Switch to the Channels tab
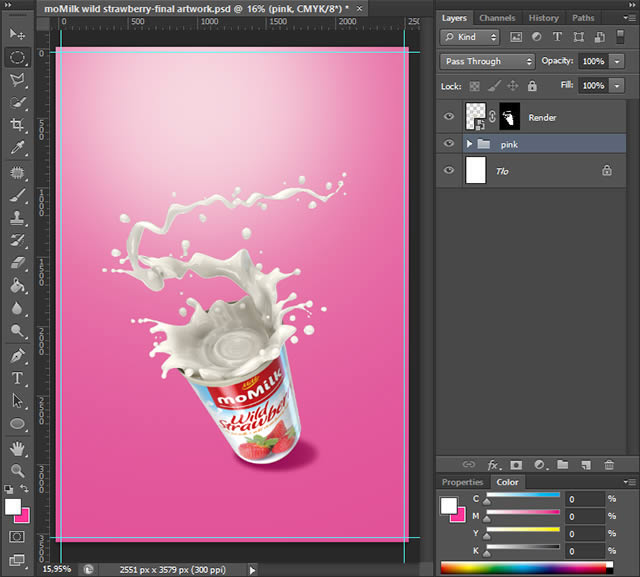640x577 pixels. pyautogui.click(x=497, y=18)
